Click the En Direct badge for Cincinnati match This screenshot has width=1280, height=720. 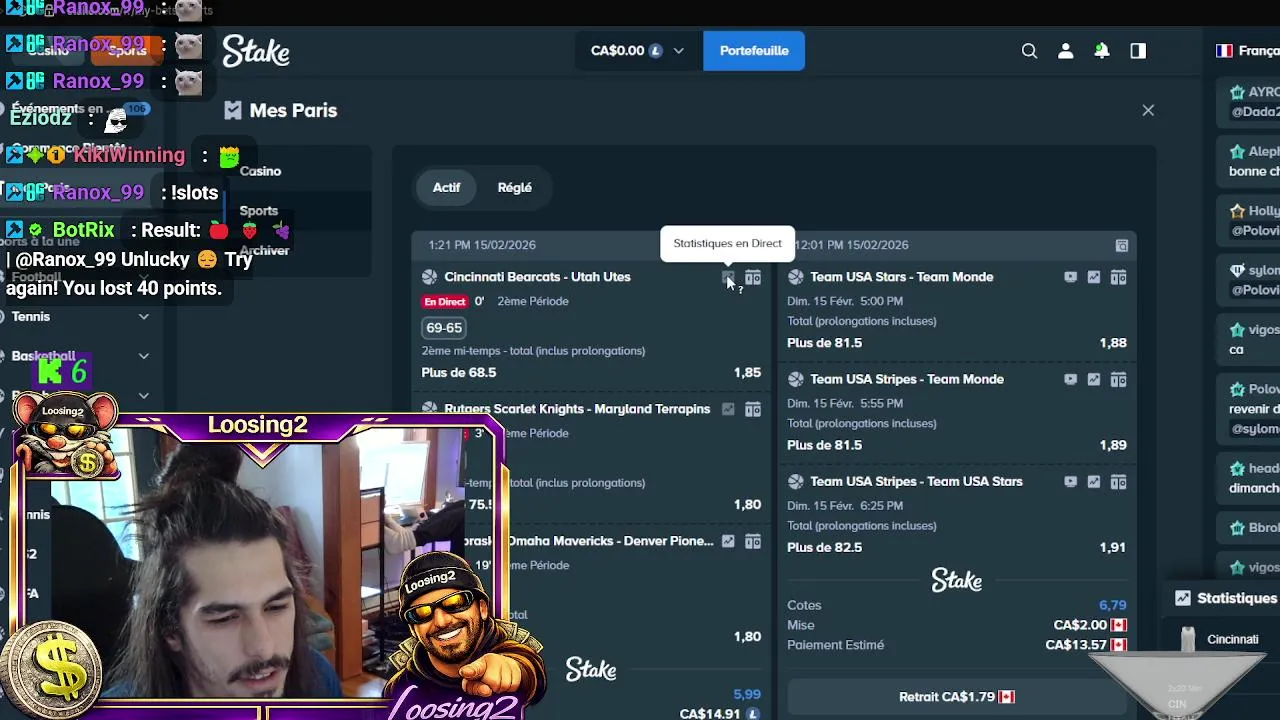[445, 301]
